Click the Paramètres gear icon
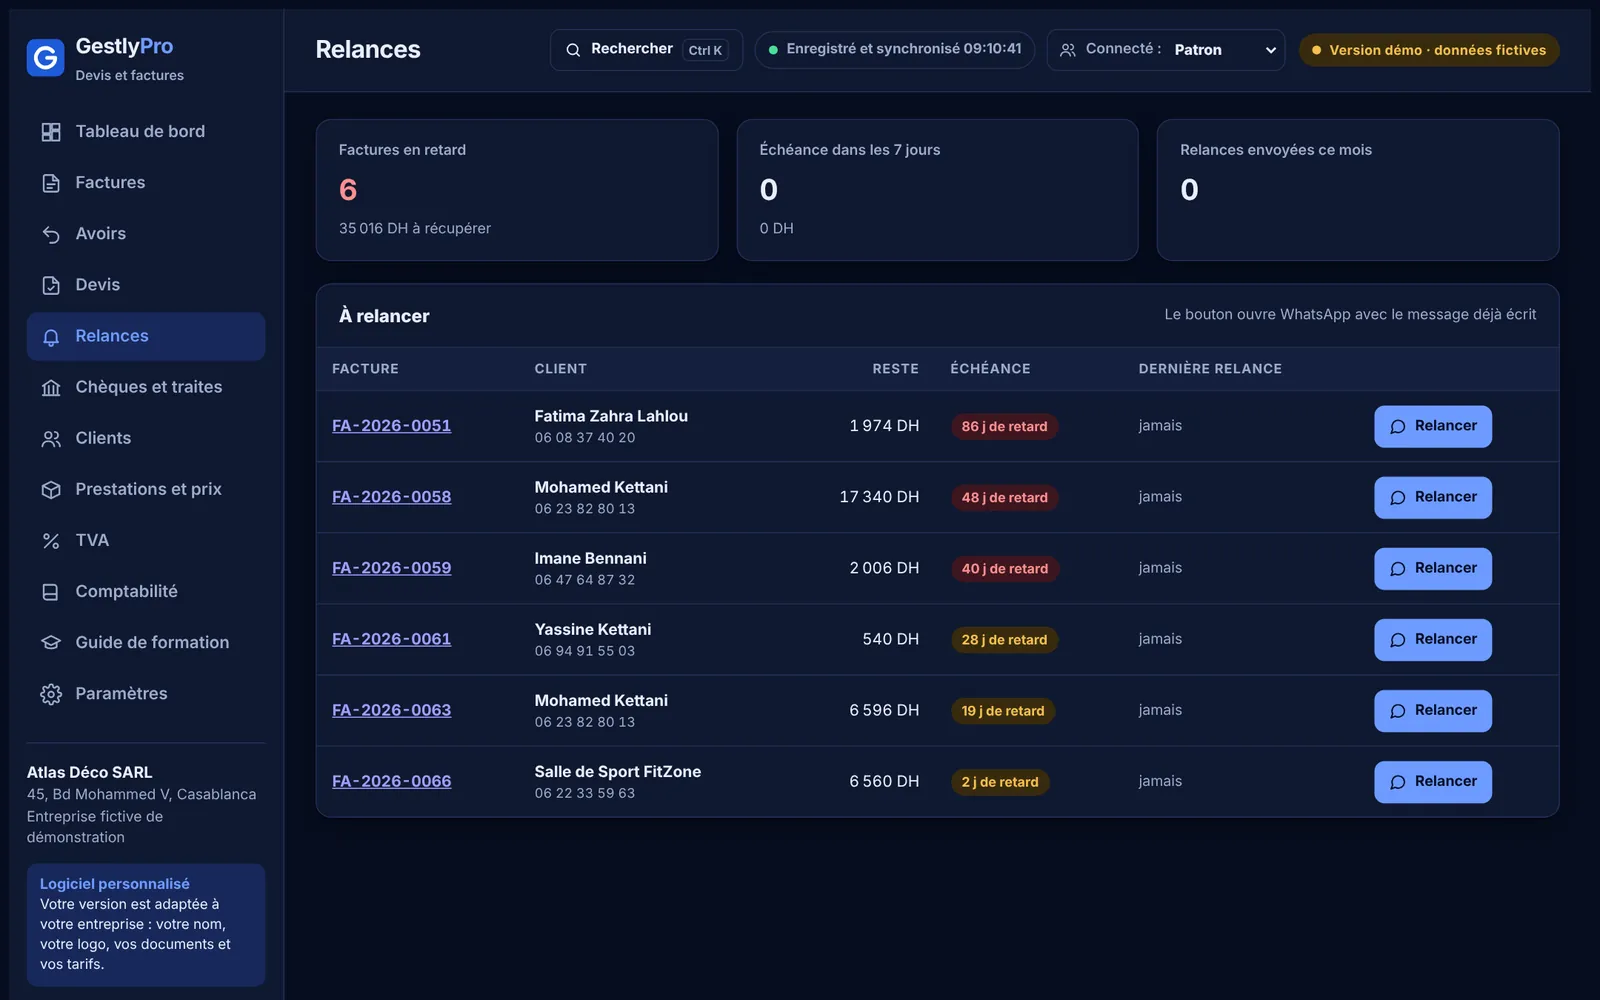 pyautogui.click(x=51, y=694)
